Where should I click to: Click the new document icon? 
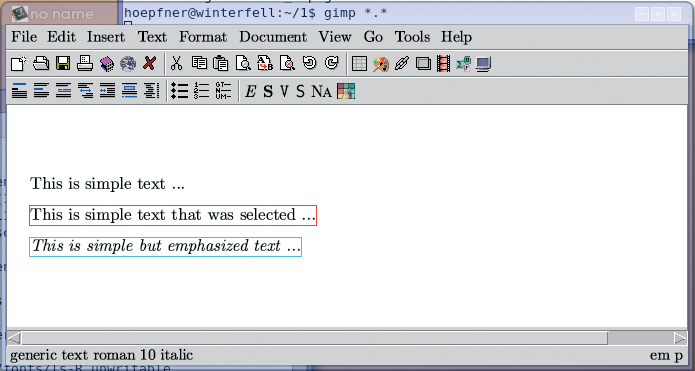coord(19,64)
